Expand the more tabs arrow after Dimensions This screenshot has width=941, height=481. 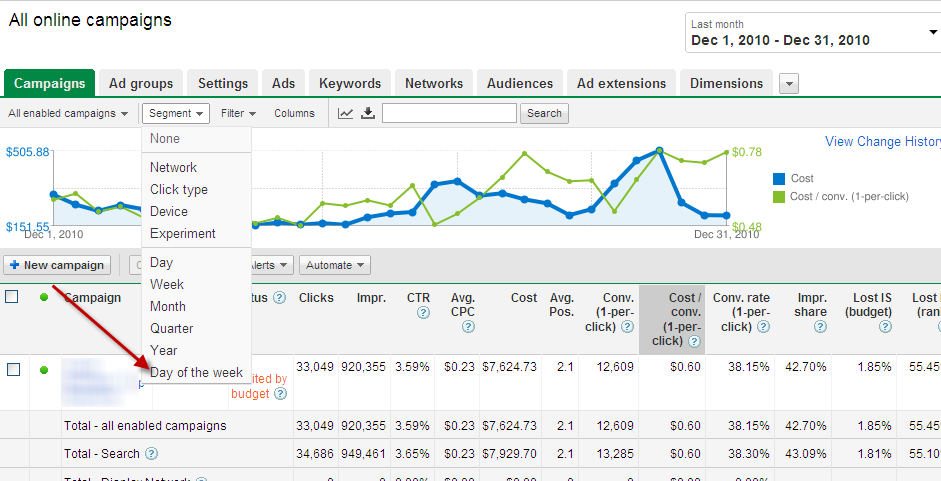(x=789, y=83)
